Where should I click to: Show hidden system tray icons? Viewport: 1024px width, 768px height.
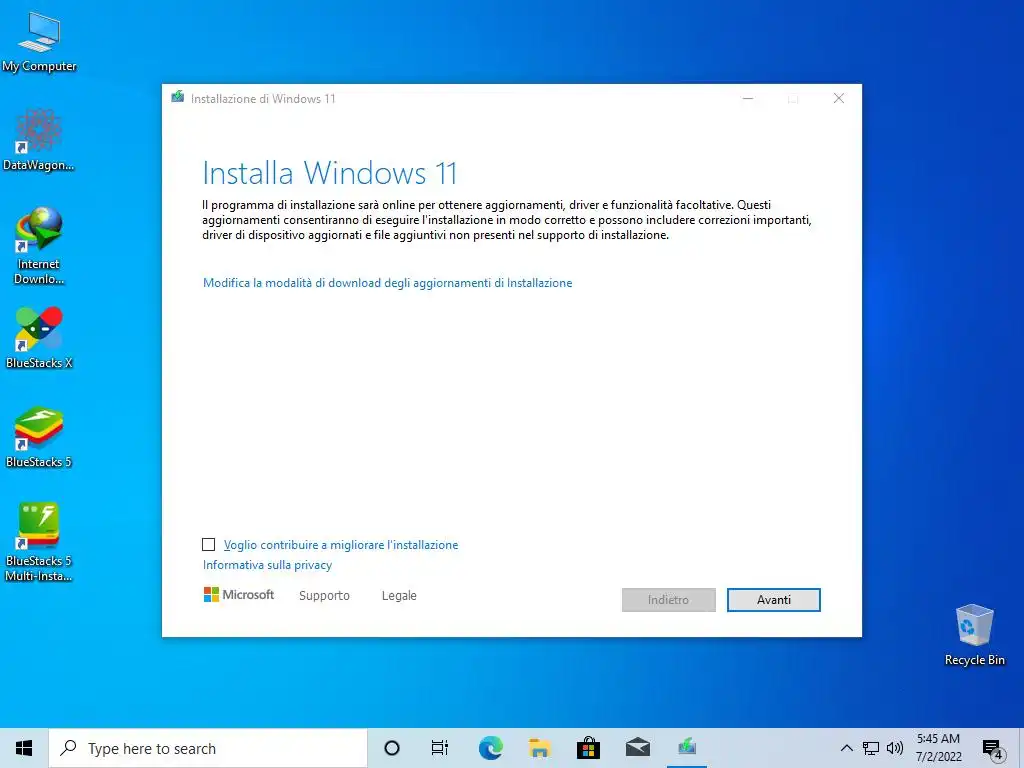coord(846,748)
